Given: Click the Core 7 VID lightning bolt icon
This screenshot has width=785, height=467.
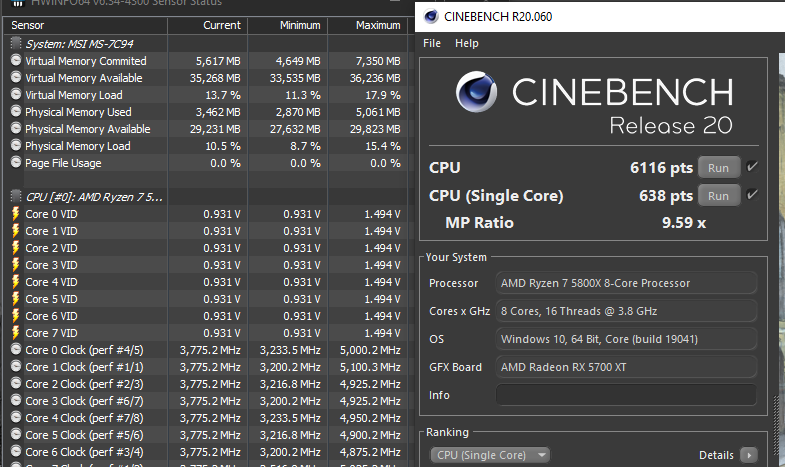Looking at the screenshot, I should click(16, 333).
